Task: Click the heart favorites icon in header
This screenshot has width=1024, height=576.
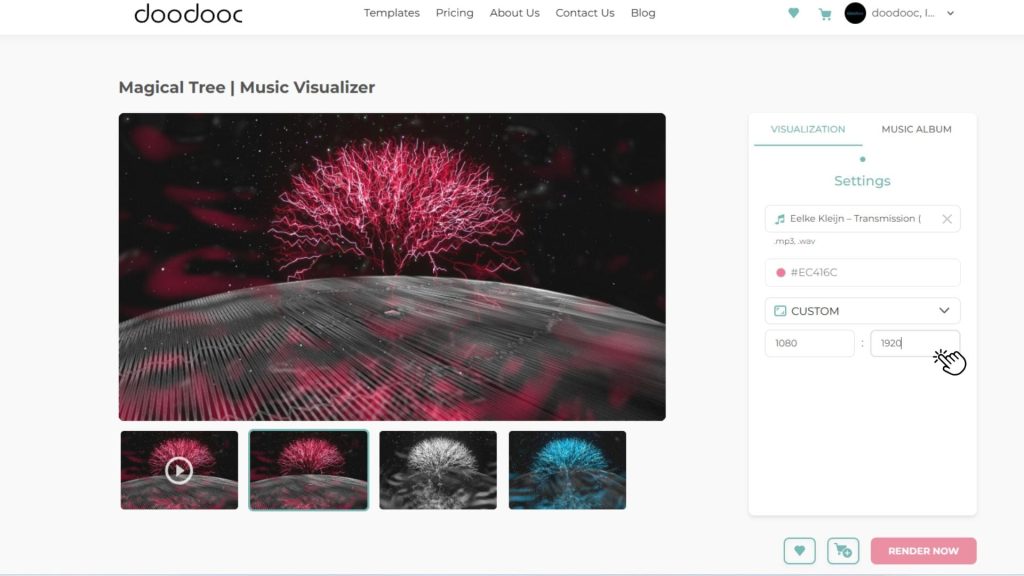Action: click(x=793, y=14)
